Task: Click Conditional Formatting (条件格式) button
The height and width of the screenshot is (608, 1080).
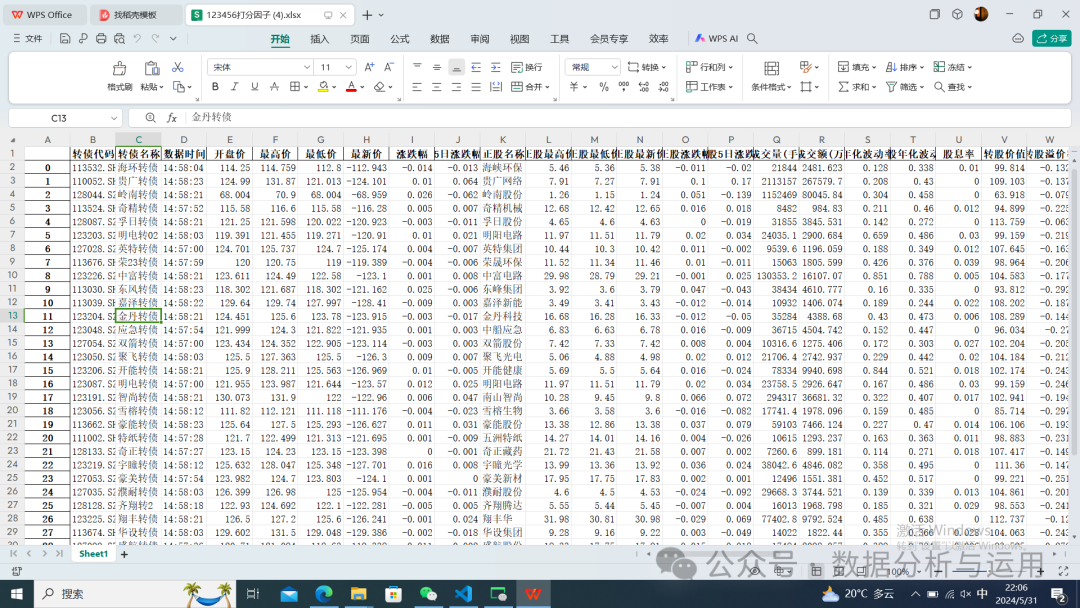Action: coord(771,76)
